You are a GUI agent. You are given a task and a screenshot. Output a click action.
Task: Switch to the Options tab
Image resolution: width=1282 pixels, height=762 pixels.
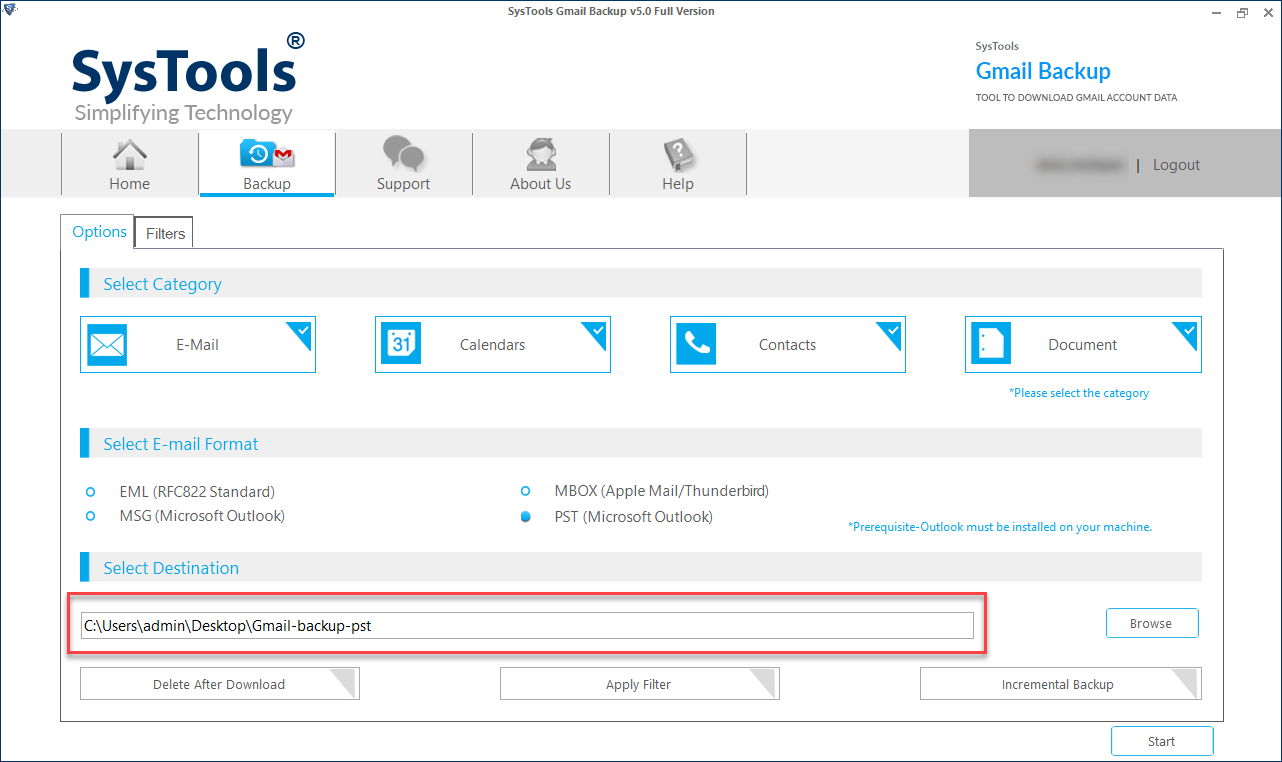tap(98, 232)
